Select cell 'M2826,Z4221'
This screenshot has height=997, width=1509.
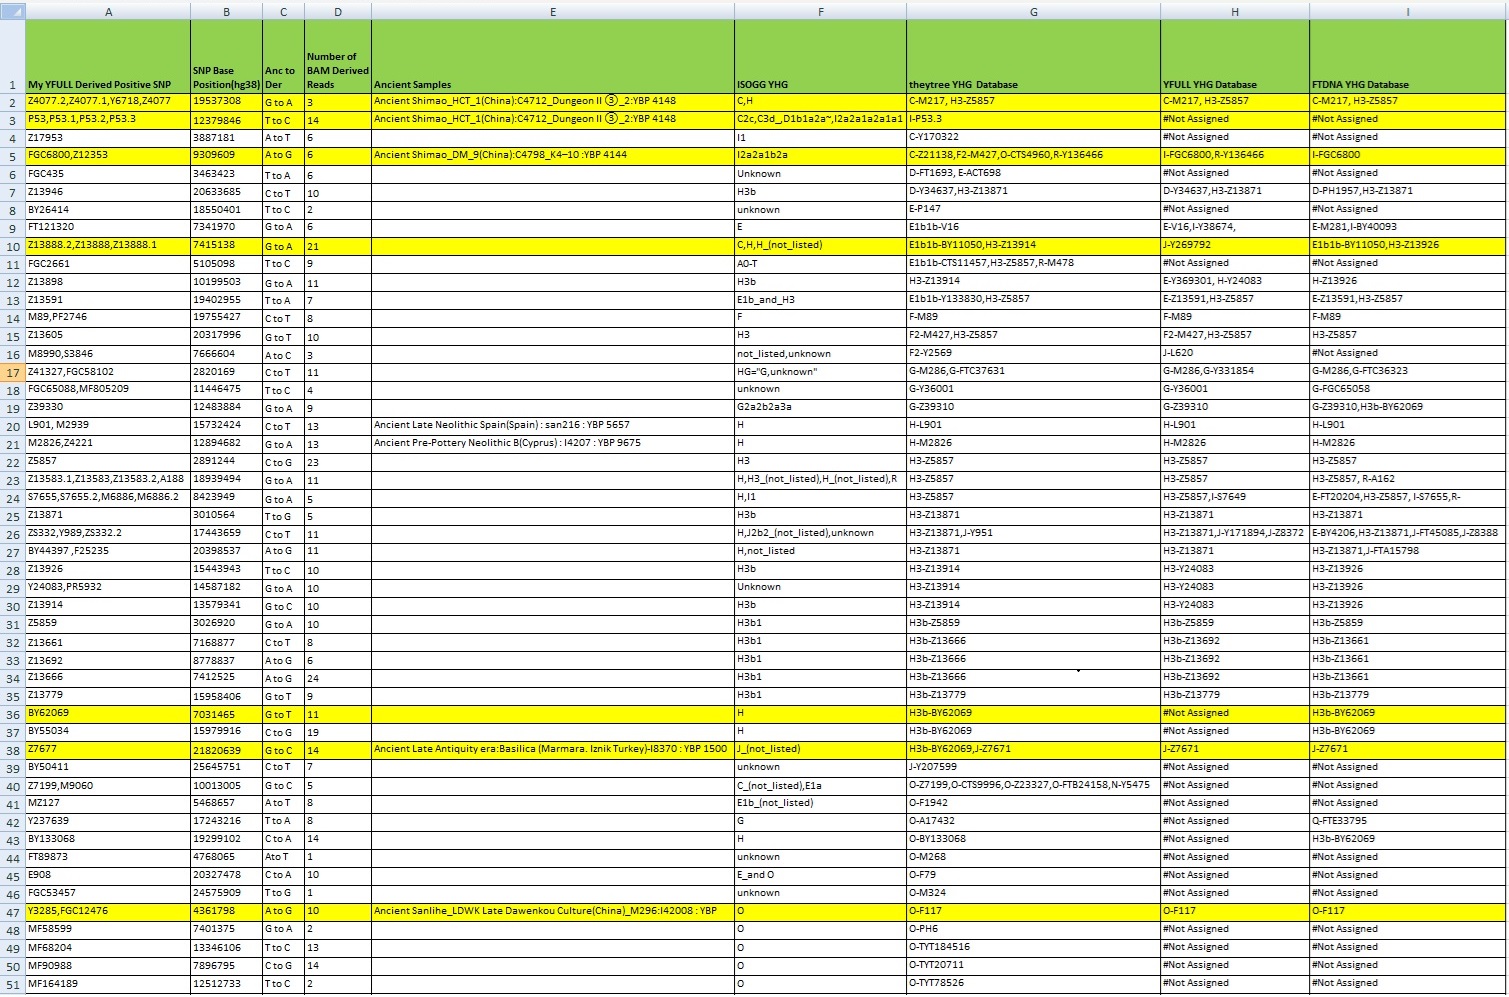coord(108,443)
